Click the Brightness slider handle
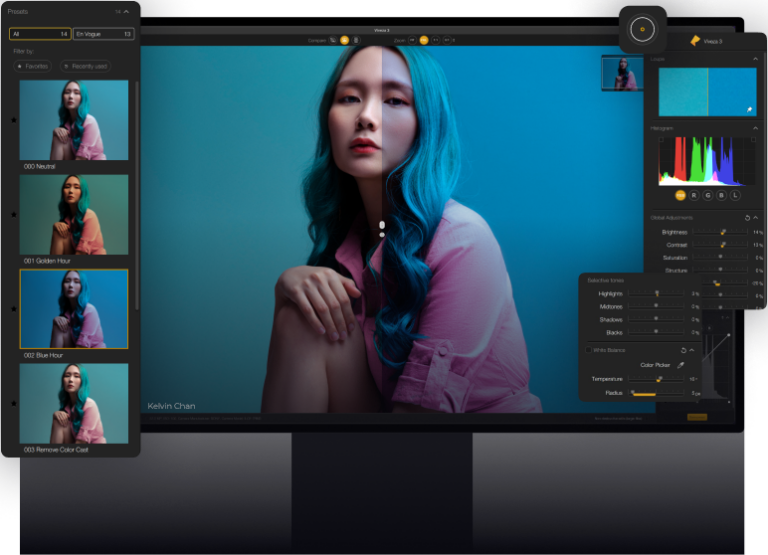The height and width of the screenshot is (555, 768). [722, 231]
